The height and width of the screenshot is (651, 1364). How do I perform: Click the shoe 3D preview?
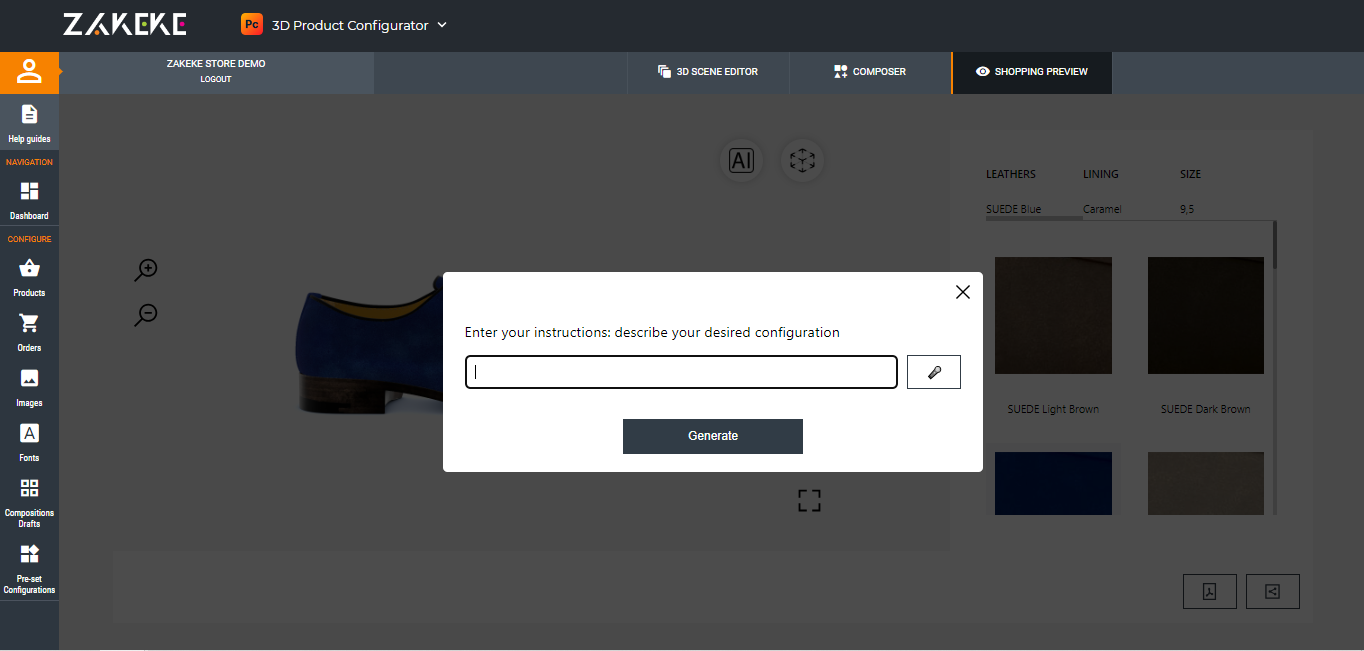point(370,345)
